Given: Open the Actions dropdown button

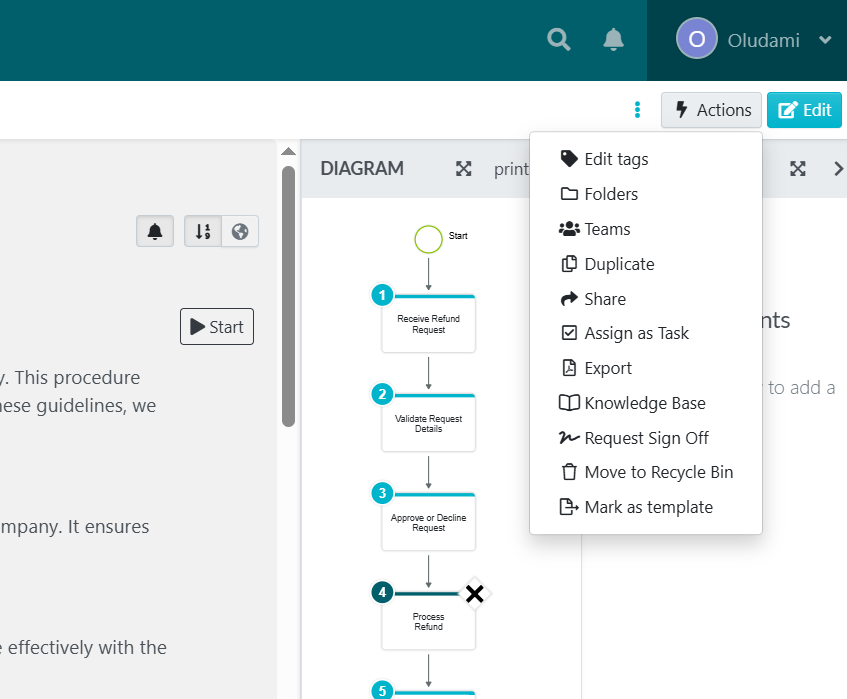Looking at the screenshot, I should [711, 110].
